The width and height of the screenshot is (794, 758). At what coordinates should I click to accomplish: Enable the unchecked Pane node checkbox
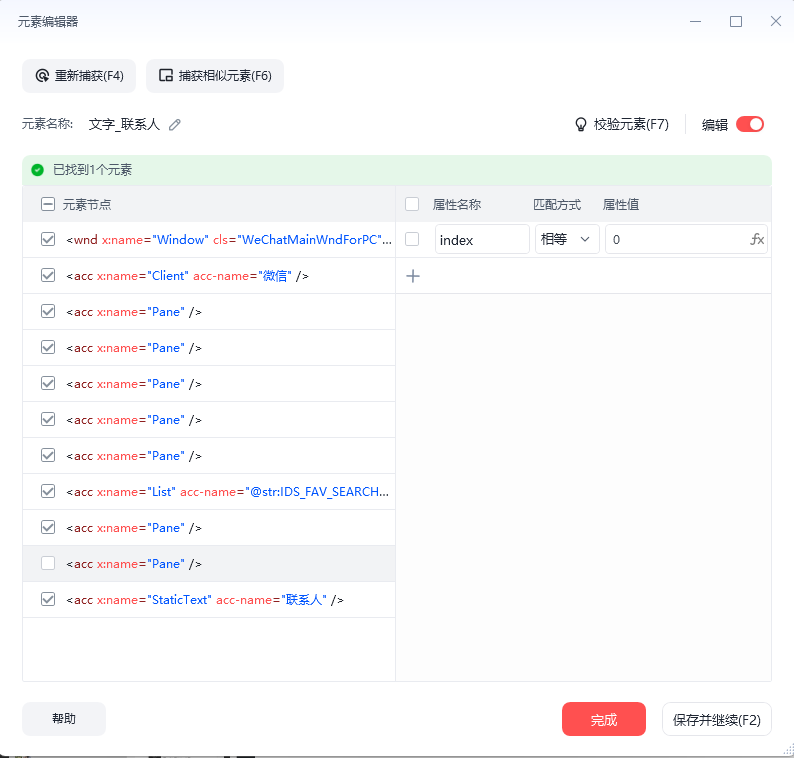click(48, 564)
